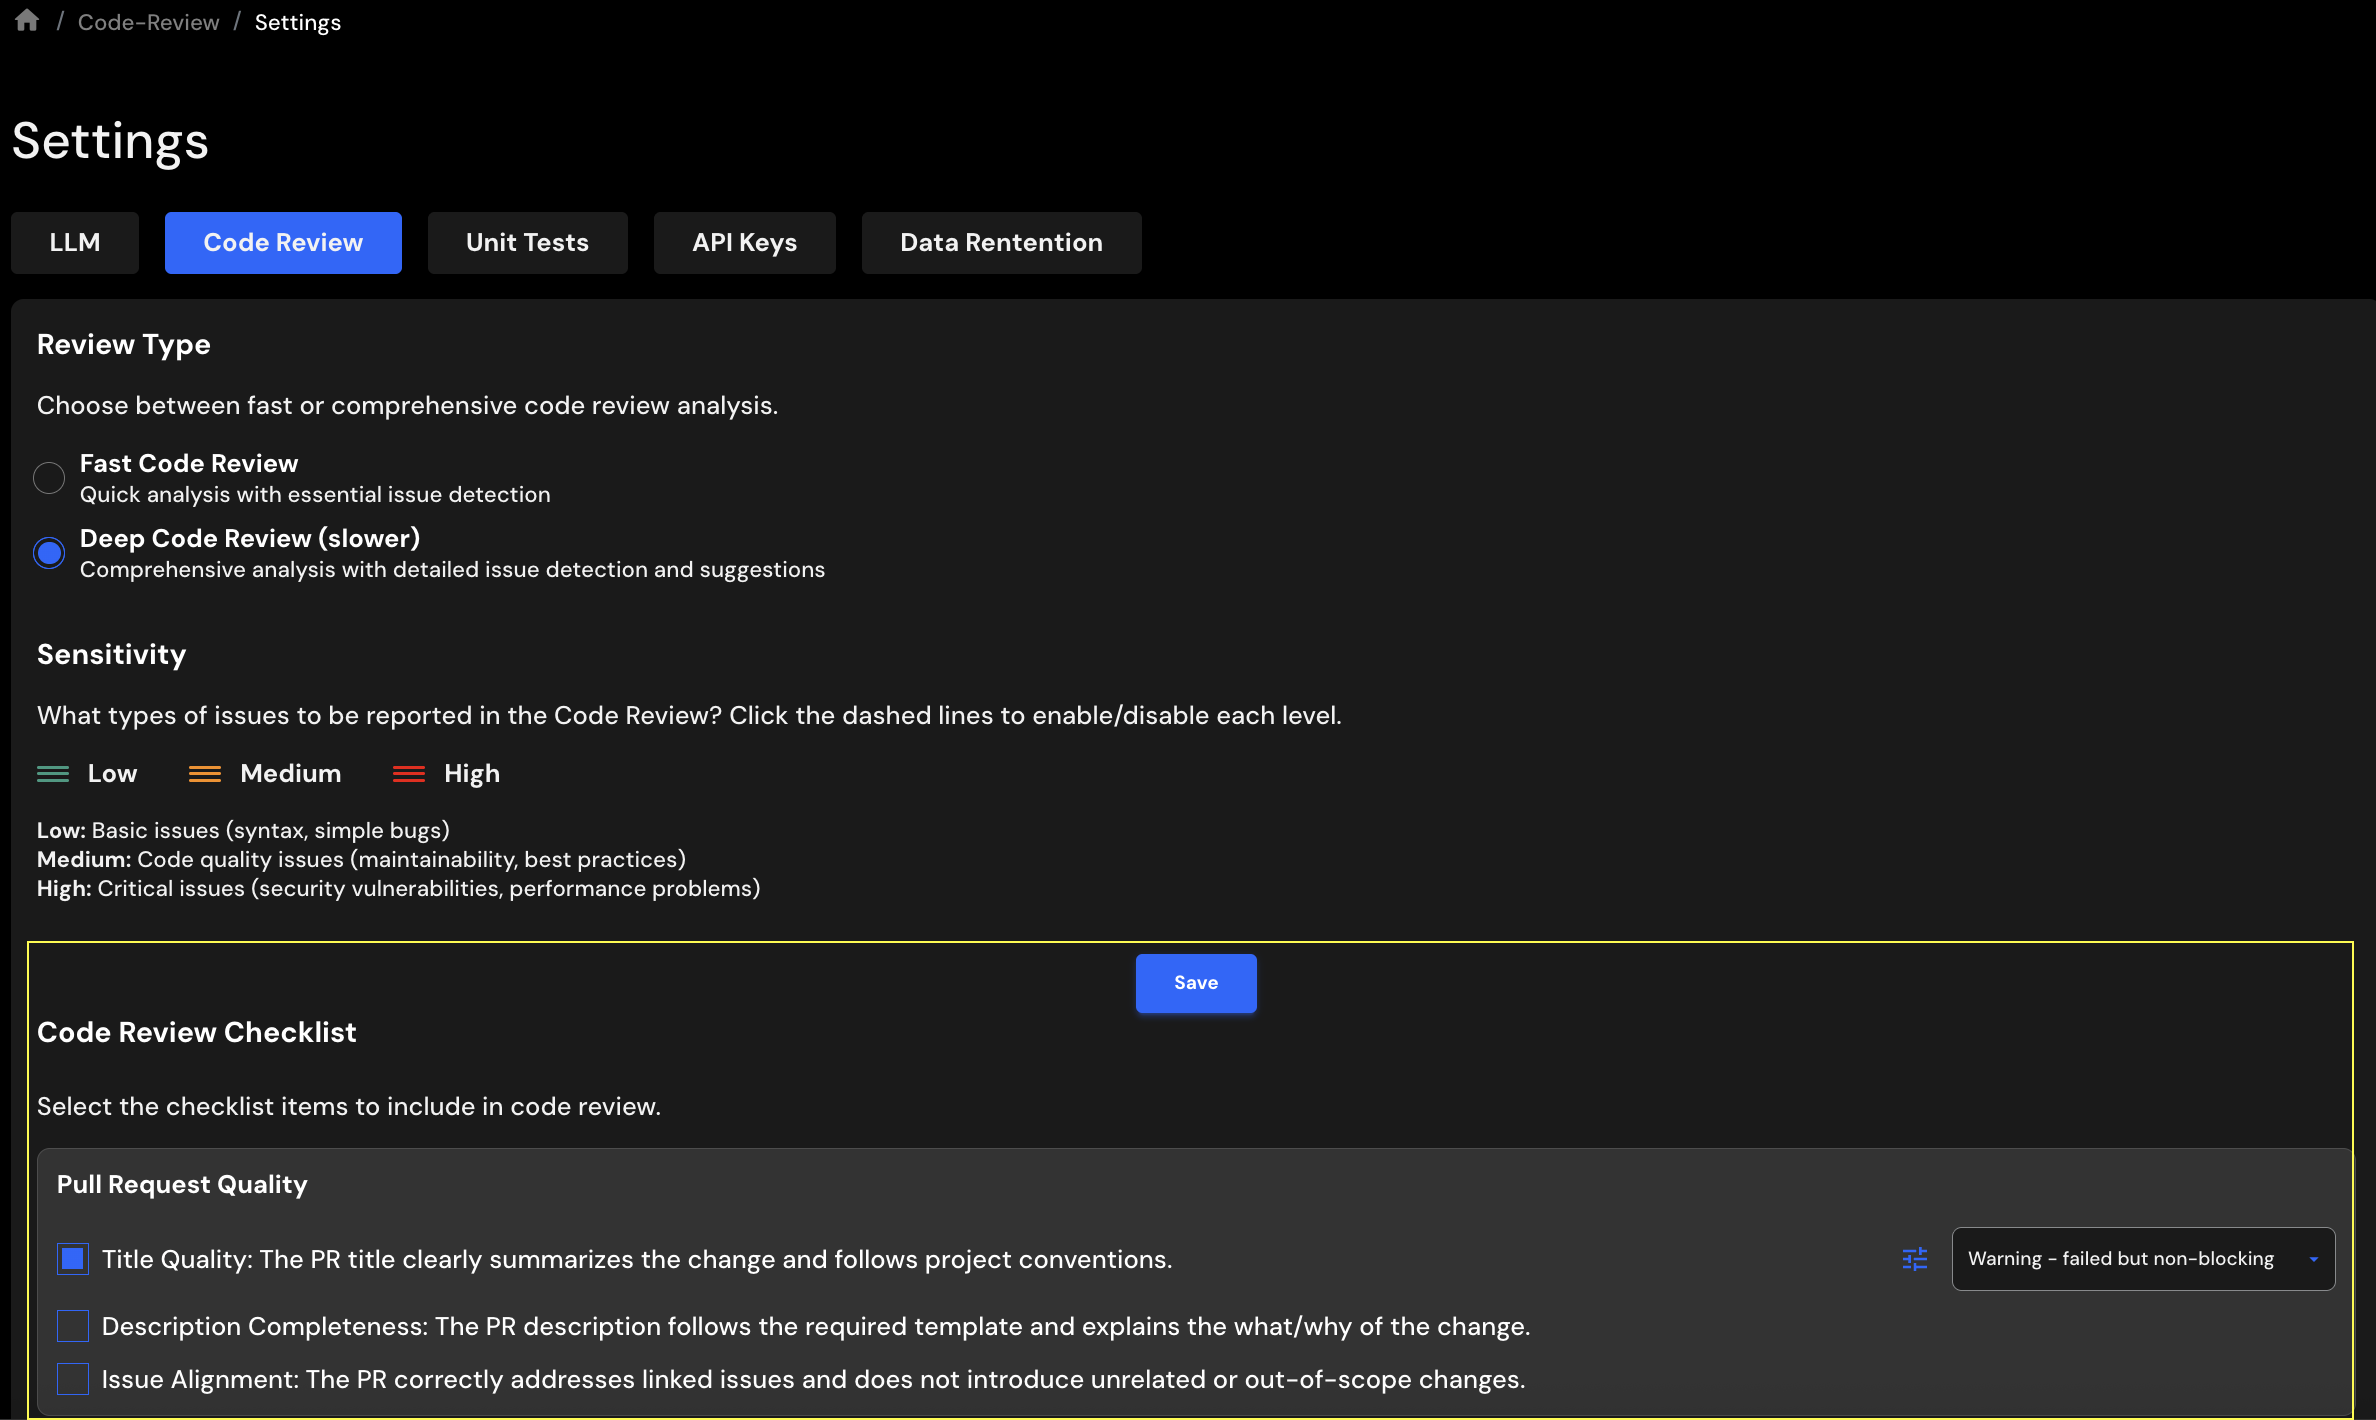Select Deep Code Review radio button

[x=49, y=553]
